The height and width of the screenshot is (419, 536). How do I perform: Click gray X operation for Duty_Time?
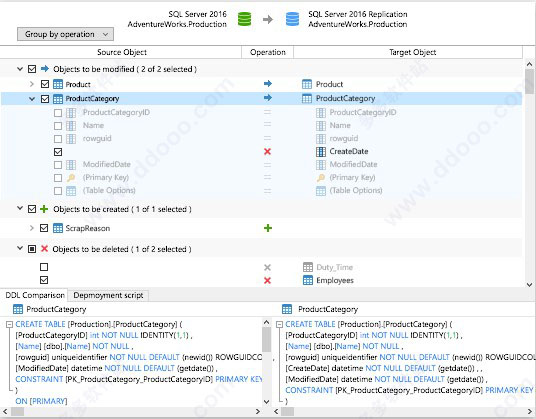pos(267,267)
